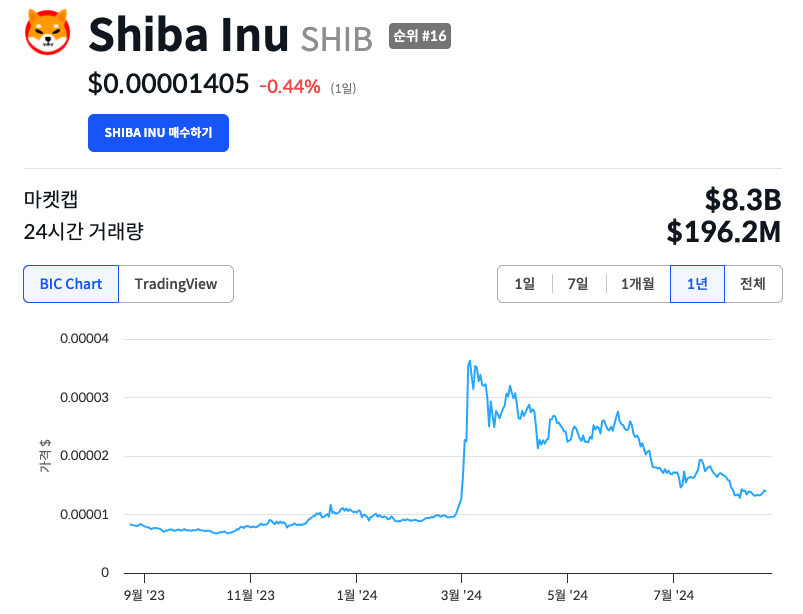Click the 3월 '24 x-axis label
The image size is (803, 614).
[461, 596]
